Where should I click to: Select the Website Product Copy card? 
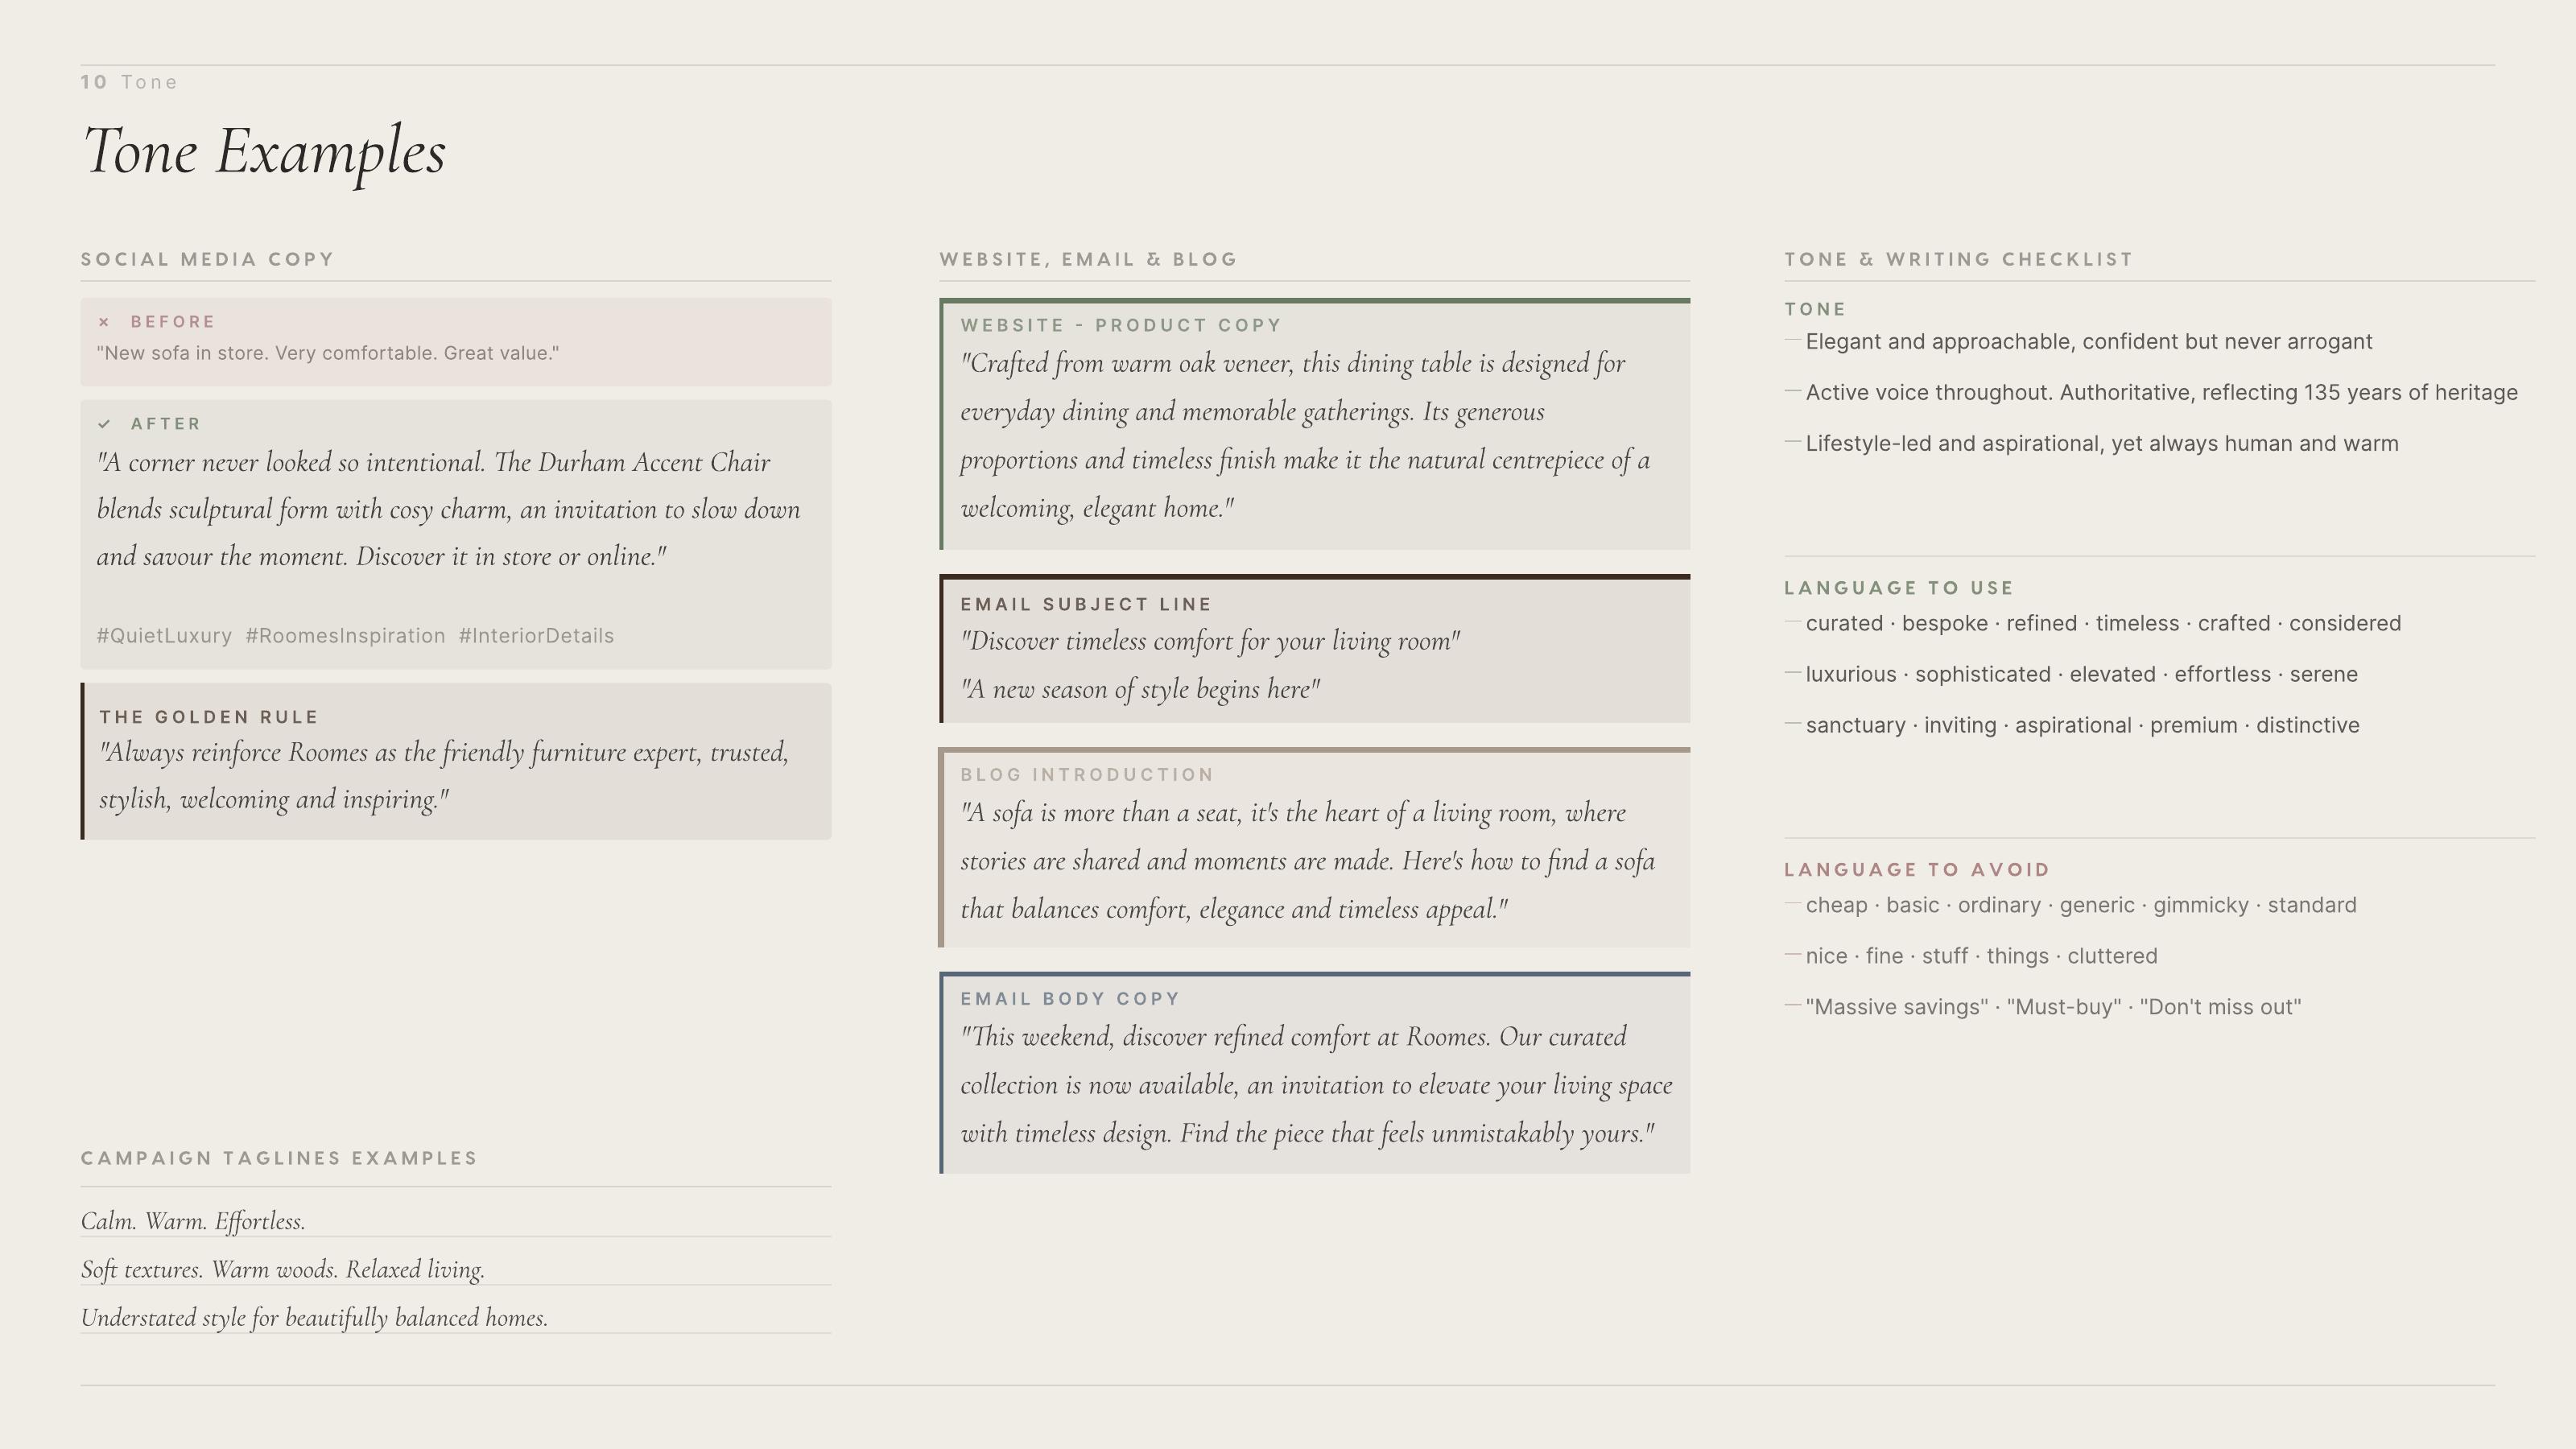point(1314,424)
